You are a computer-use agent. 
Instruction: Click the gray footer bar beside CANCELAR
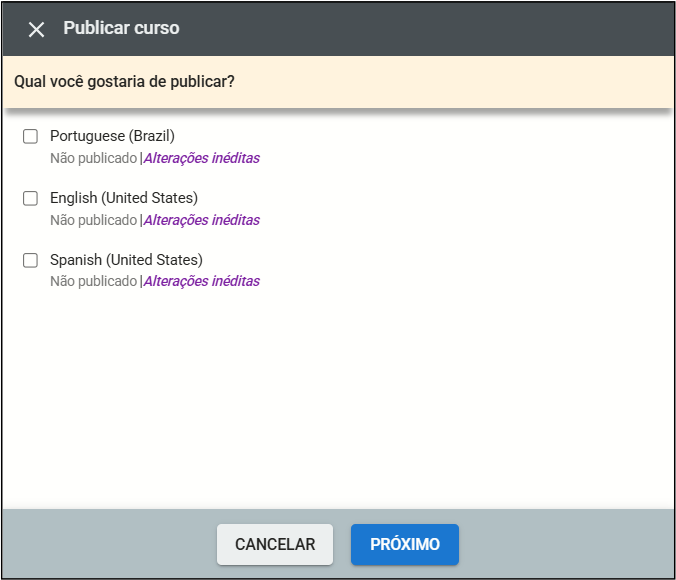pyautogui.click(x=110, y=545)
